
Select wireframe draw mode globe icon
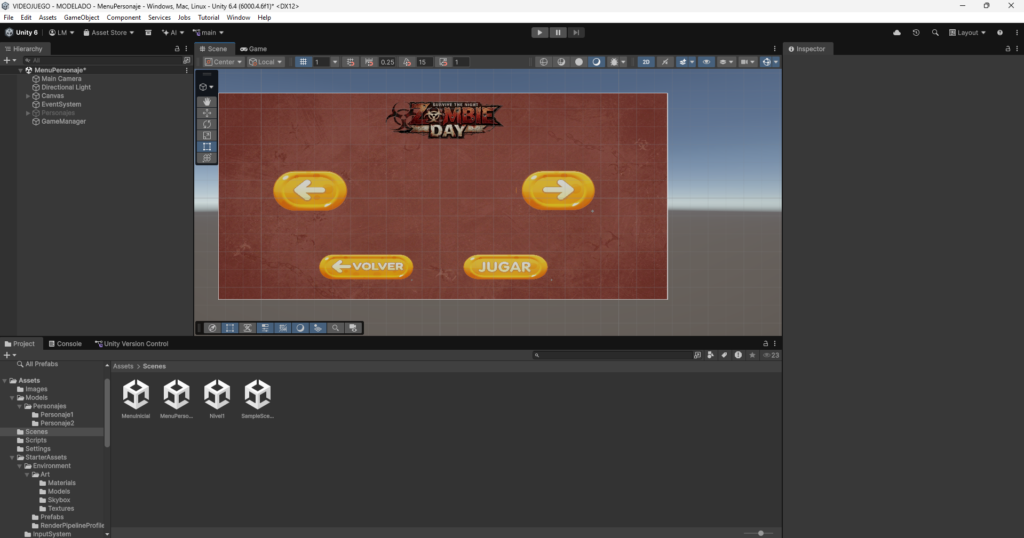(543, 62)
